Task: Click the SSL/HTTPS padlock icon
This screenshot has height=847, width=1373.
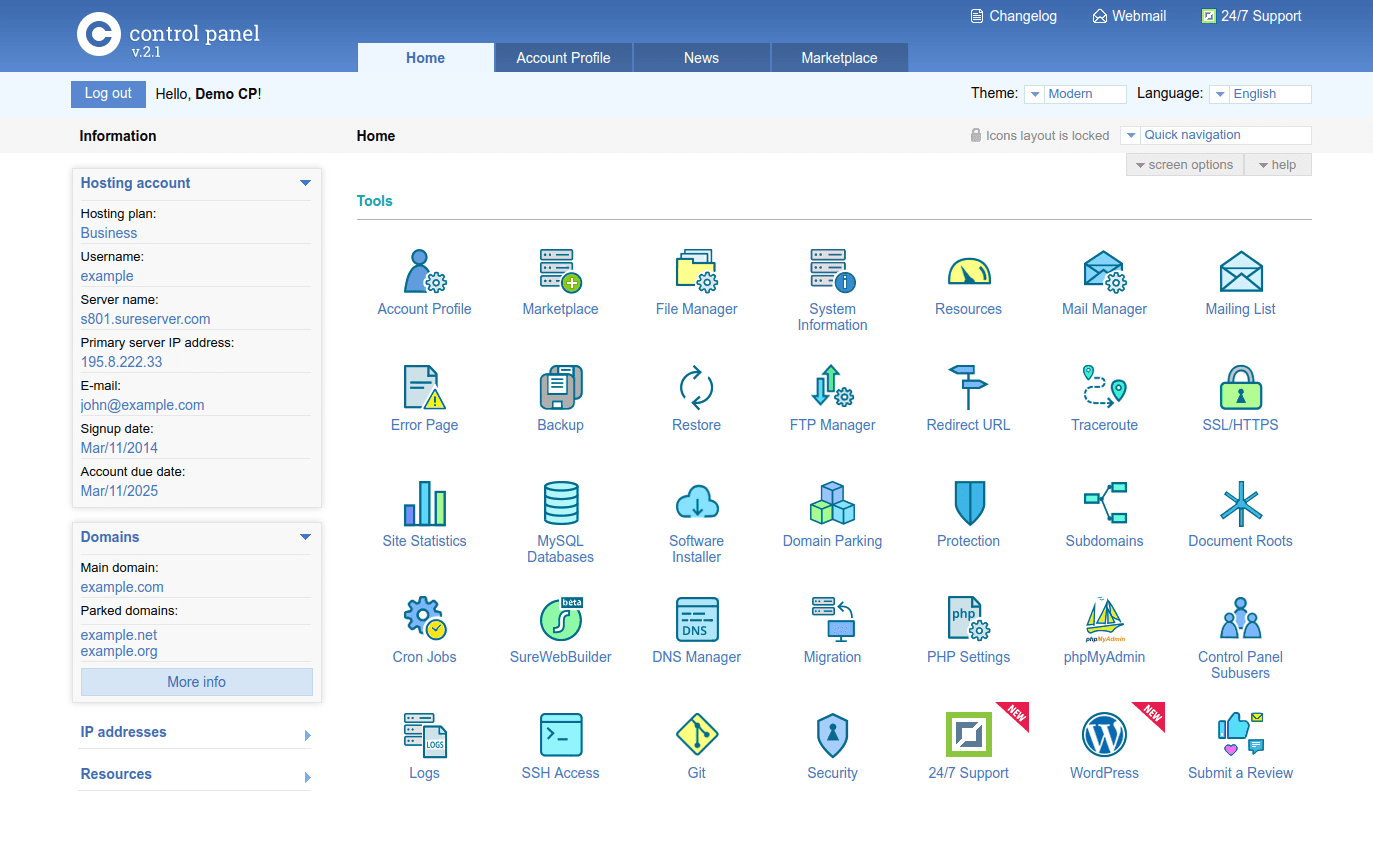Action: pos(1240,387)
